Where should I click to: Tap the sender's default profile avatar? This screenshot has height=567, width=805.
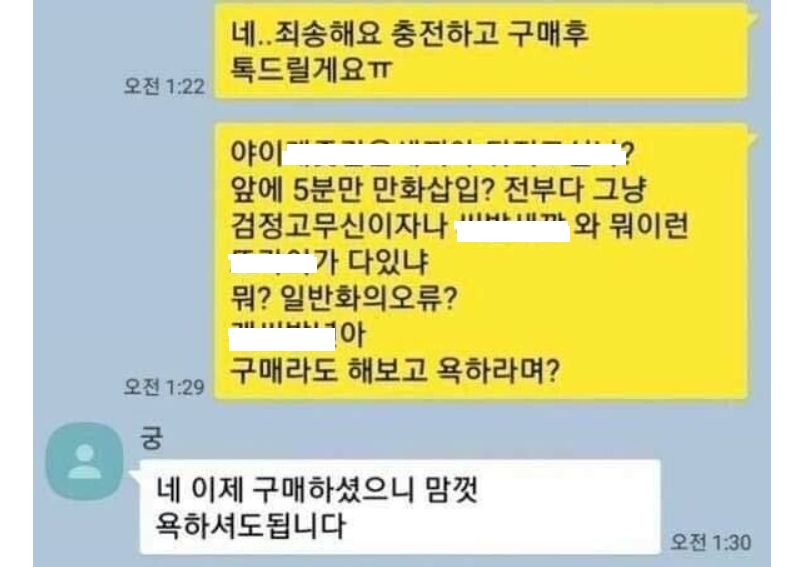85,461
